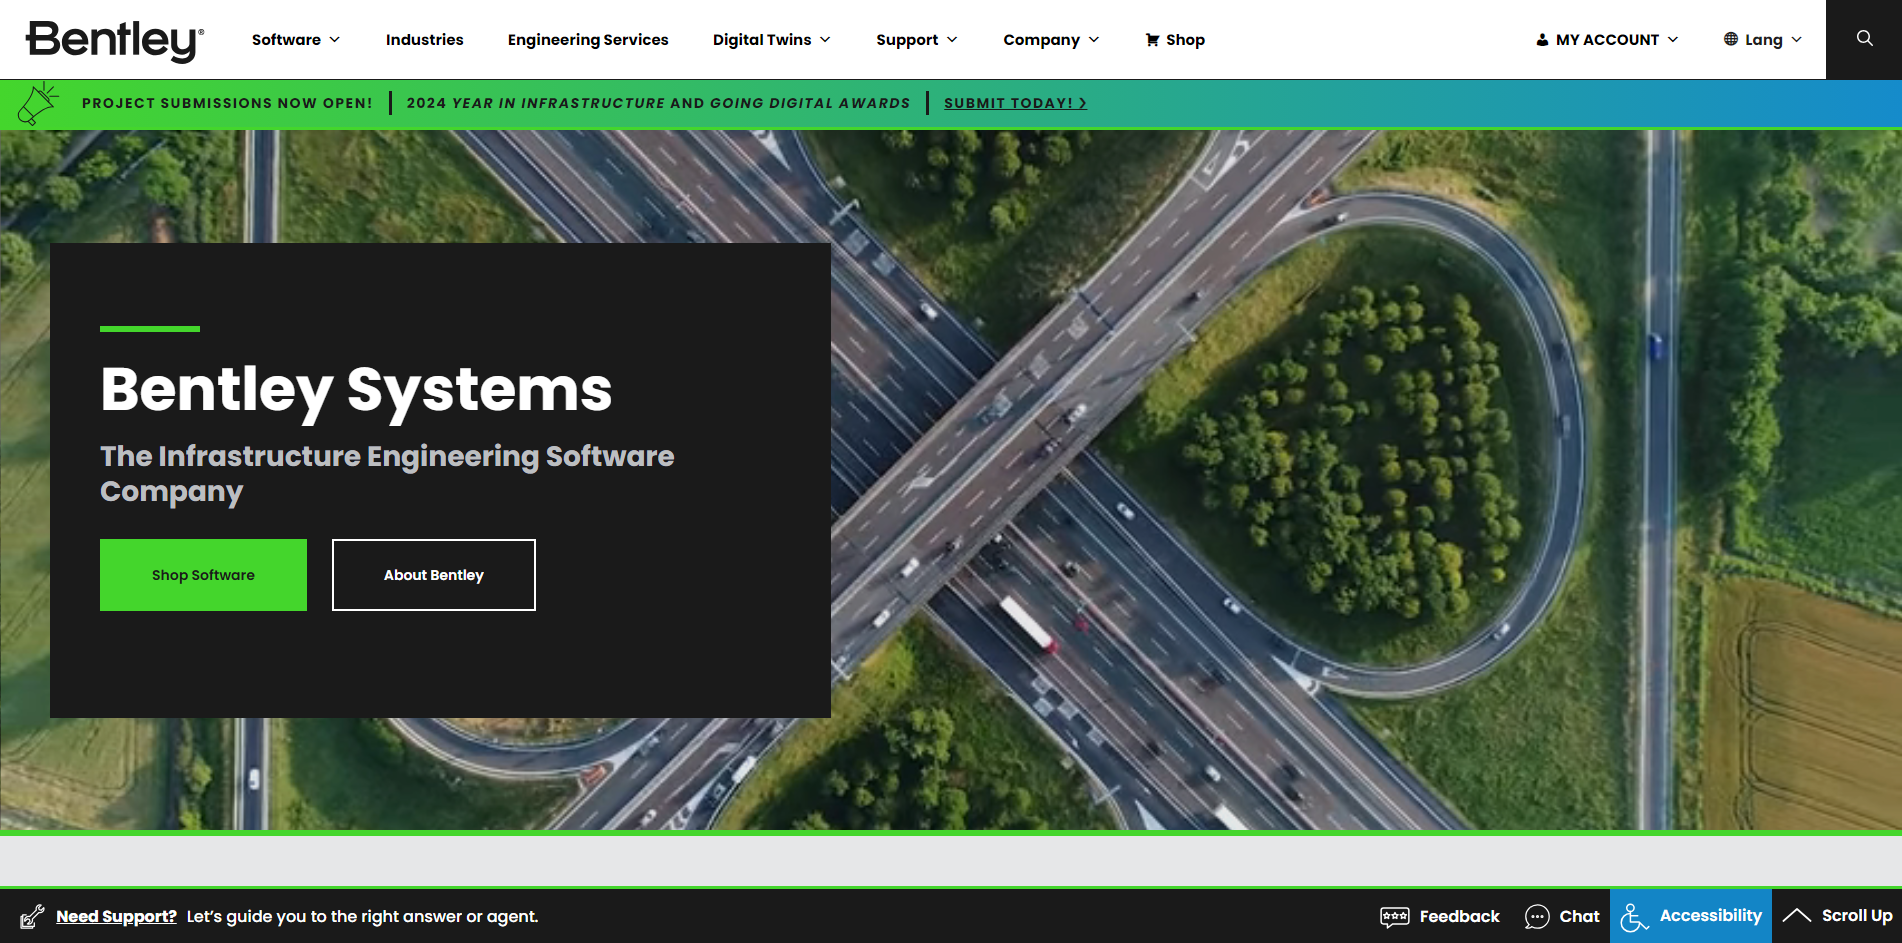This screenshot has height=943, width=1902.
Task: Click the megaphone icon in announcement banner
Action: click(x=38, y=103)
